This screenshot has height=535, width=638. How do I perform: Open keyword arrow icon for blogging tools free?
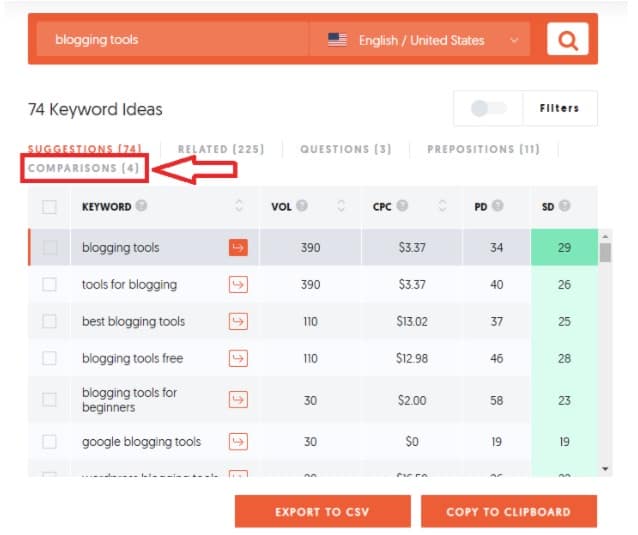click(238, 358)
